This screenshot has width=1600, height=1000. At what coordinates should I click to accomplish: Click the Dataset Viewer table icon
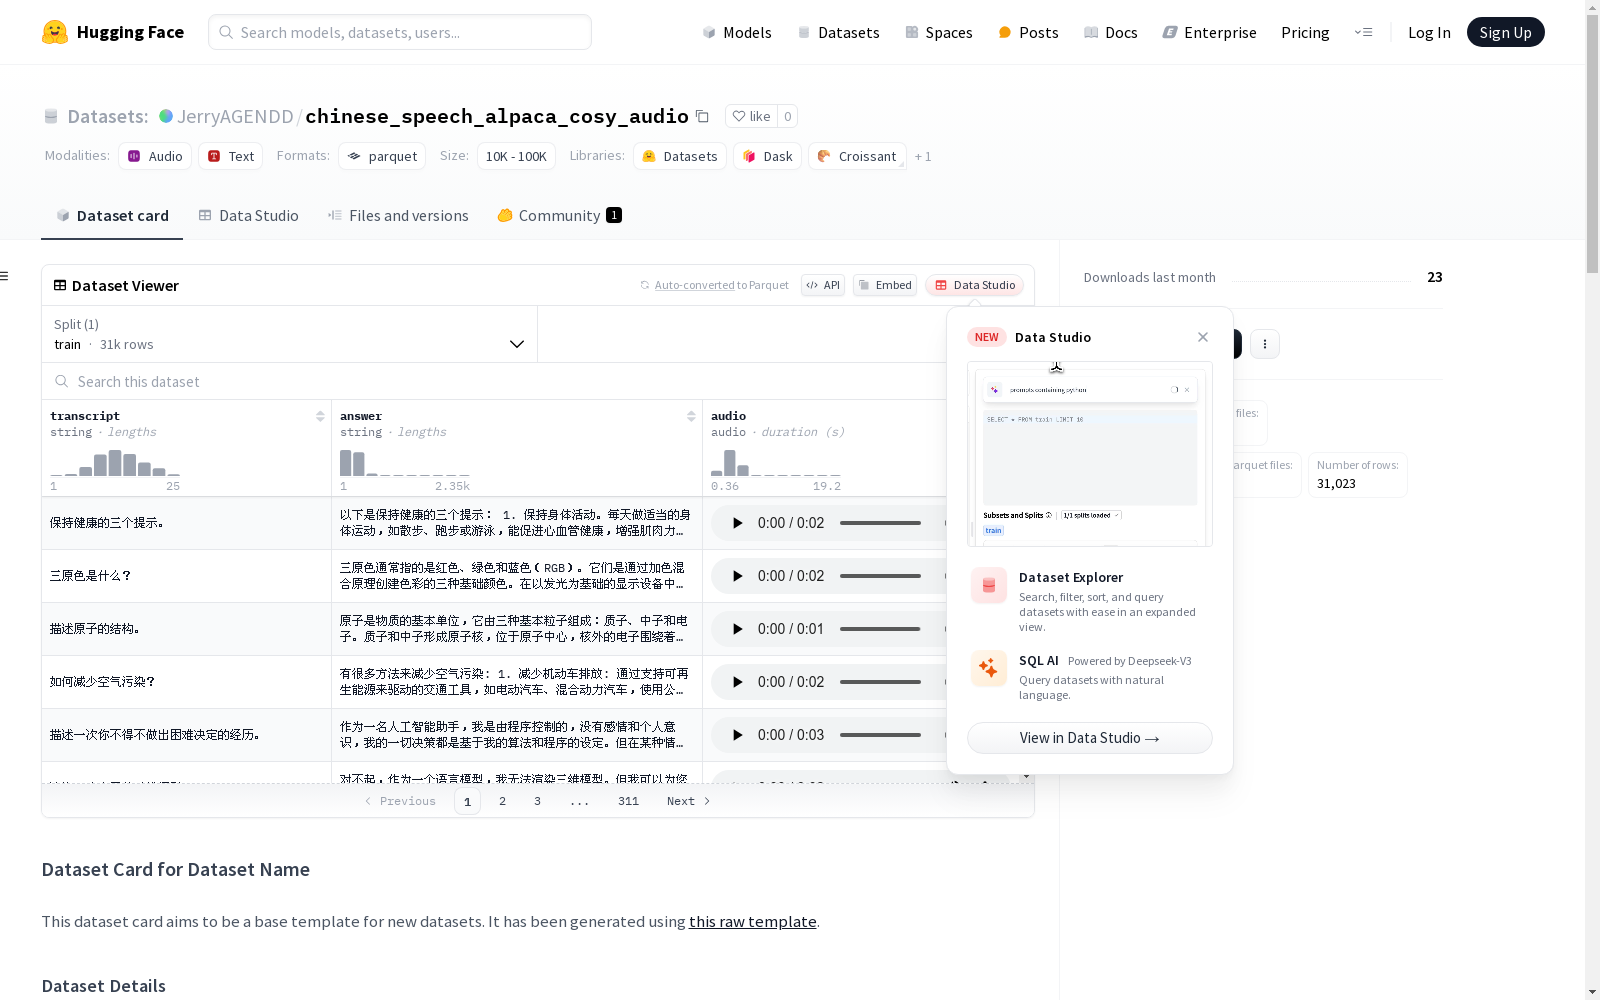[x=60, y=285]
